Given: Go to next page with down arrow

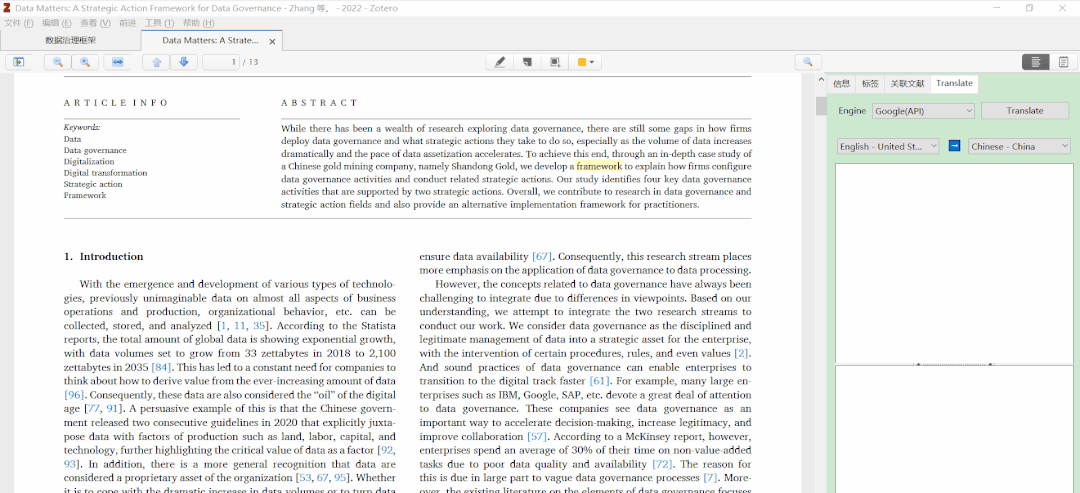Looking at the screenshot, I should click(x=184, y=62).
